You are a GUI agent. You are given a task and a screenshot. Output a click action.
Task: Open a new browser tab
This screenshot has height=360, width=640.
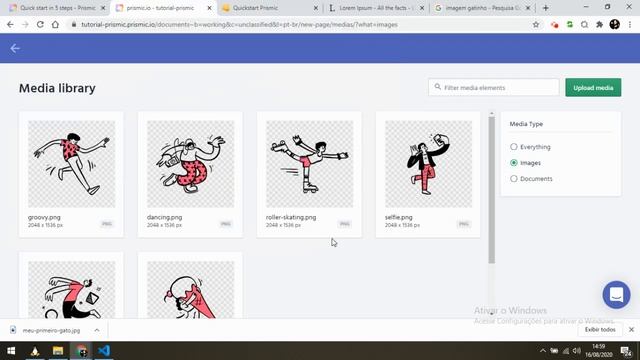[x=546, y=8]
